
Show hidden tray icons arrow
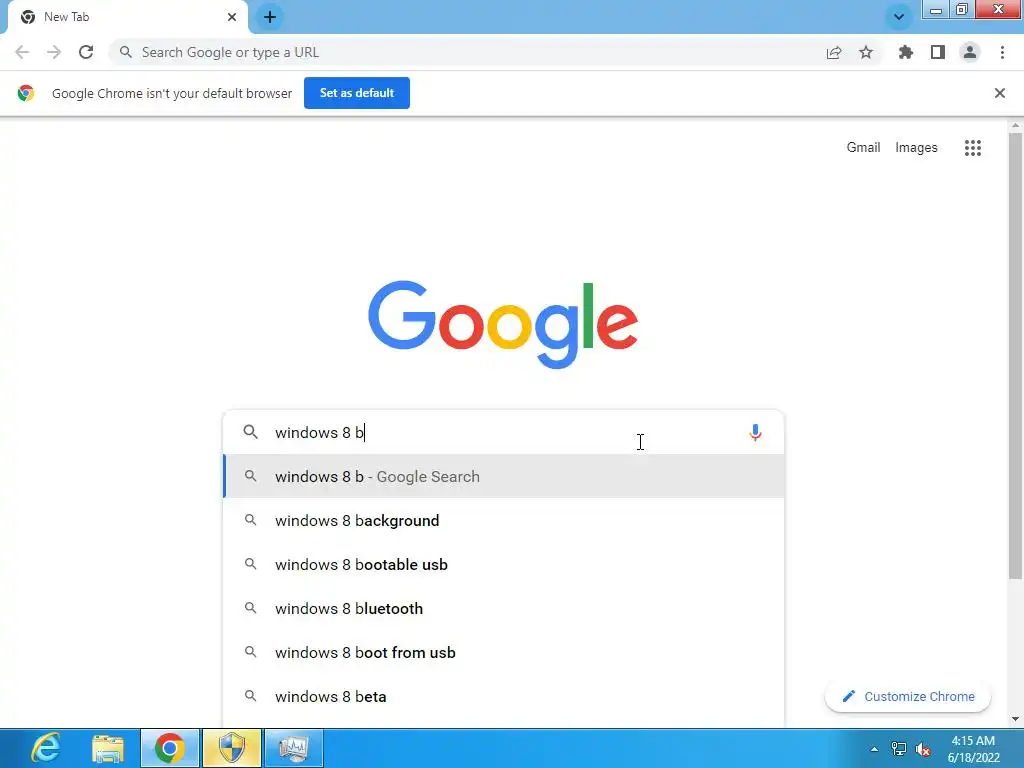(x=874, y=749)
